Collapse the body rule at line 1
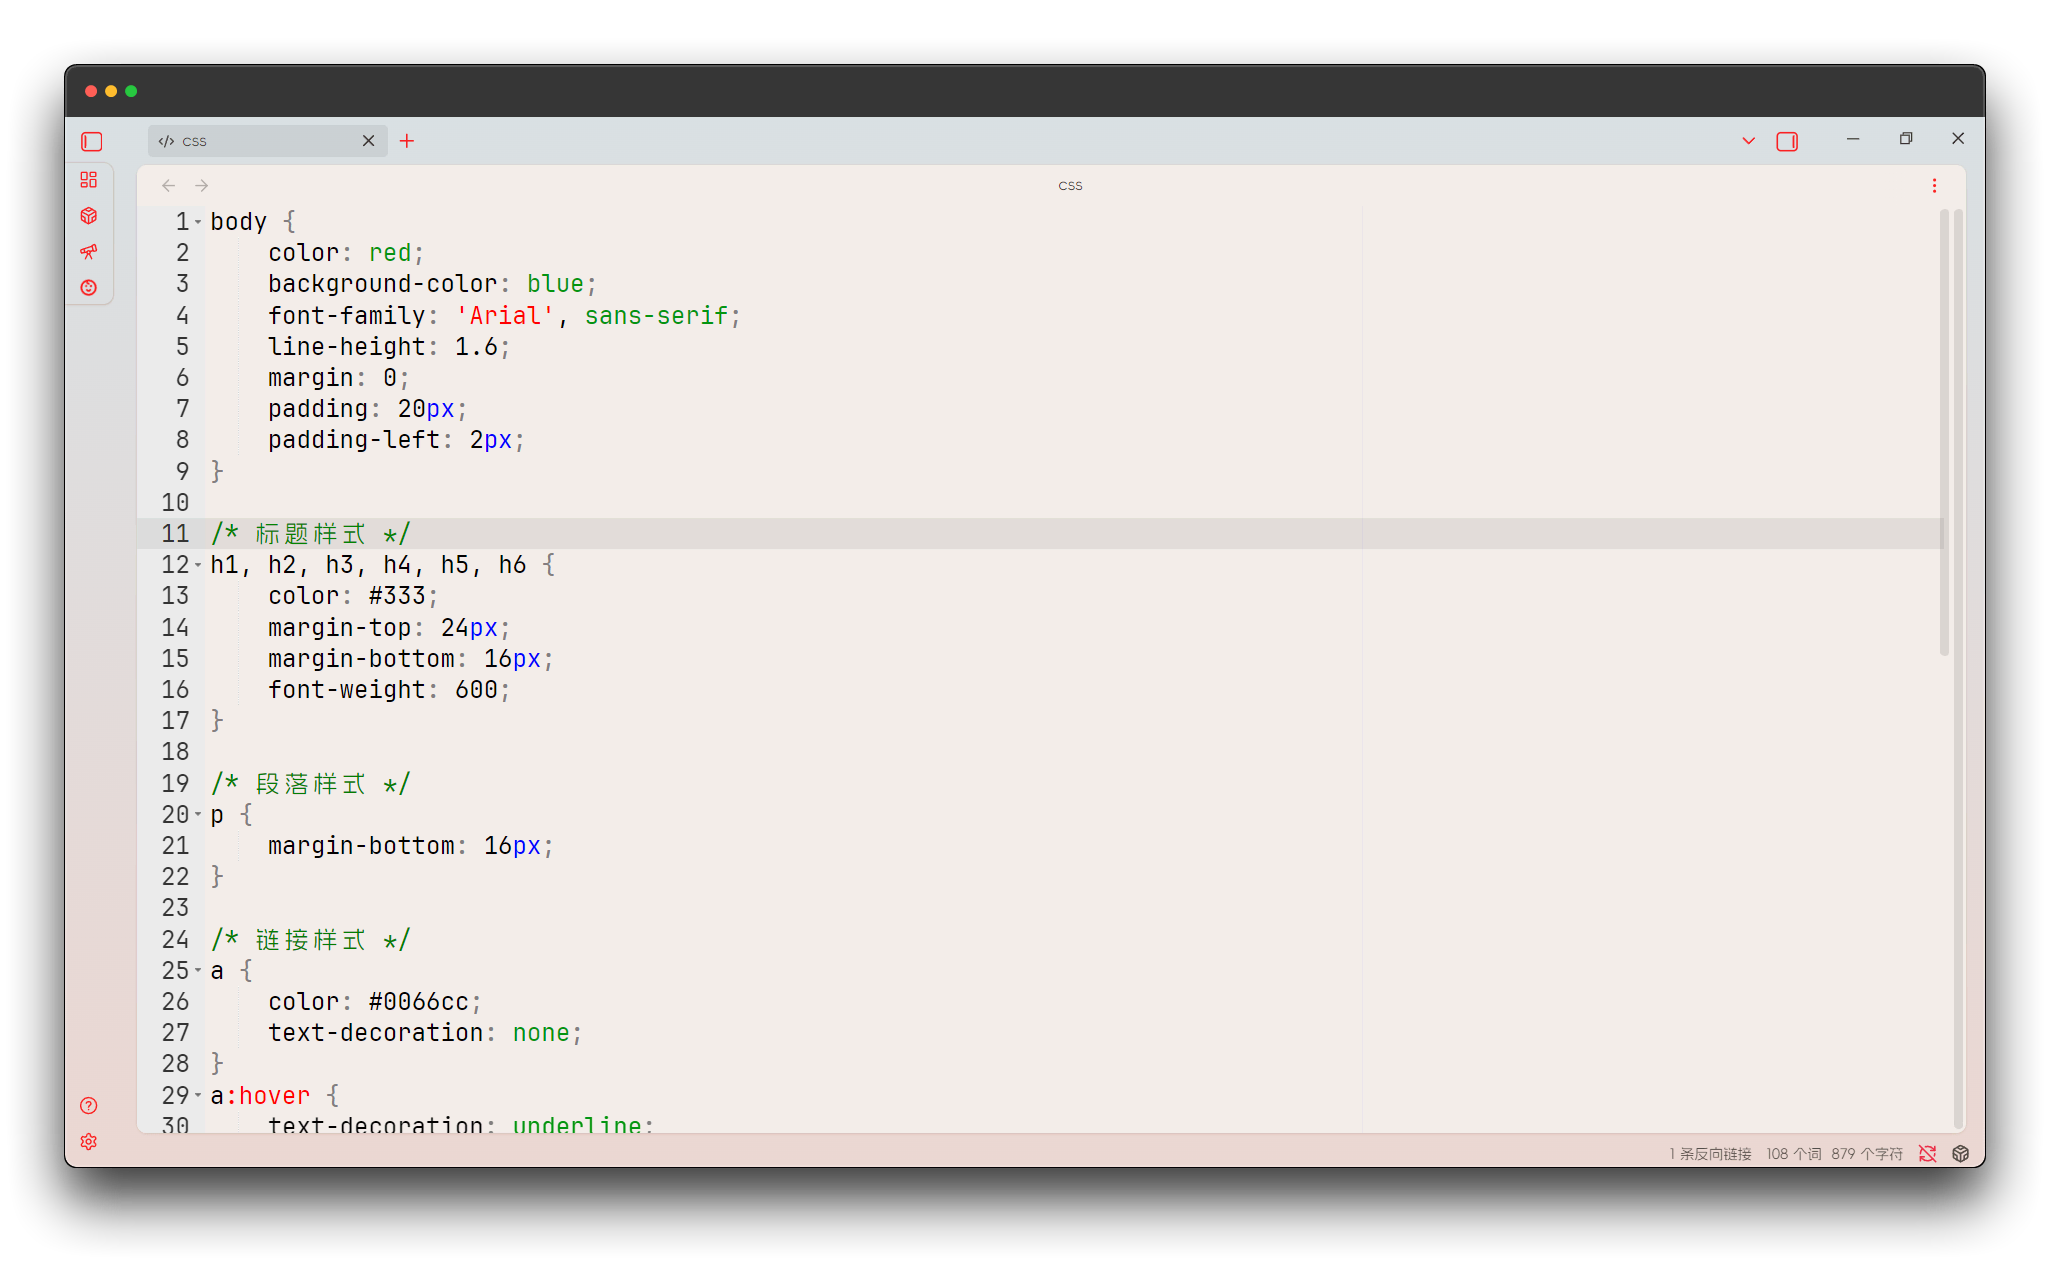2050x1264 pixels. pos(199,221)
